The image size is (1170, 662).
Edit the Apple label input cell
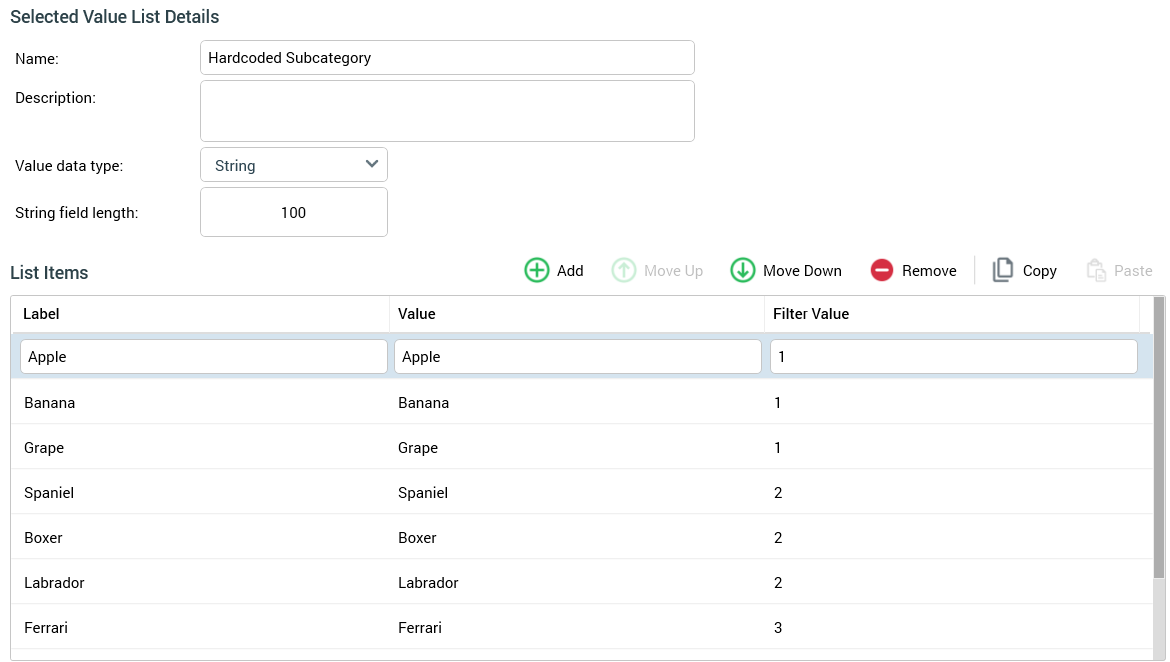point(204,357)
